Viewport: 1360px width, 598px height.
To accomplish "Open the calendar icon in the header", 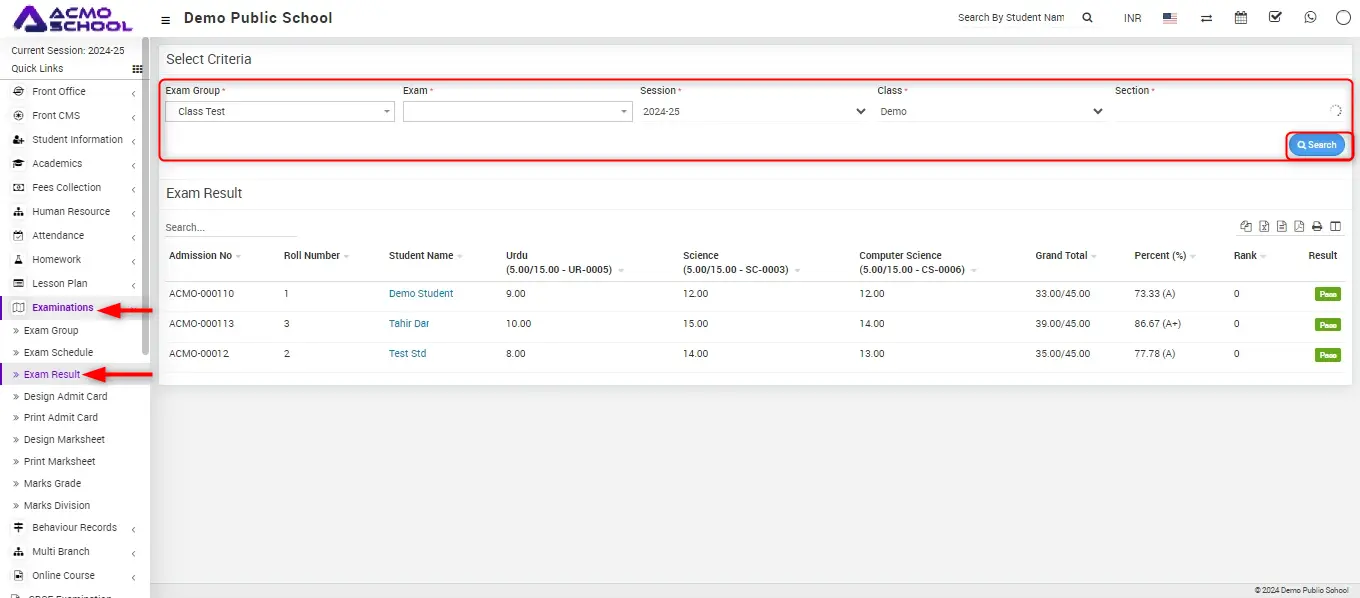I will pyautogui.click(x=1241, y=18).
